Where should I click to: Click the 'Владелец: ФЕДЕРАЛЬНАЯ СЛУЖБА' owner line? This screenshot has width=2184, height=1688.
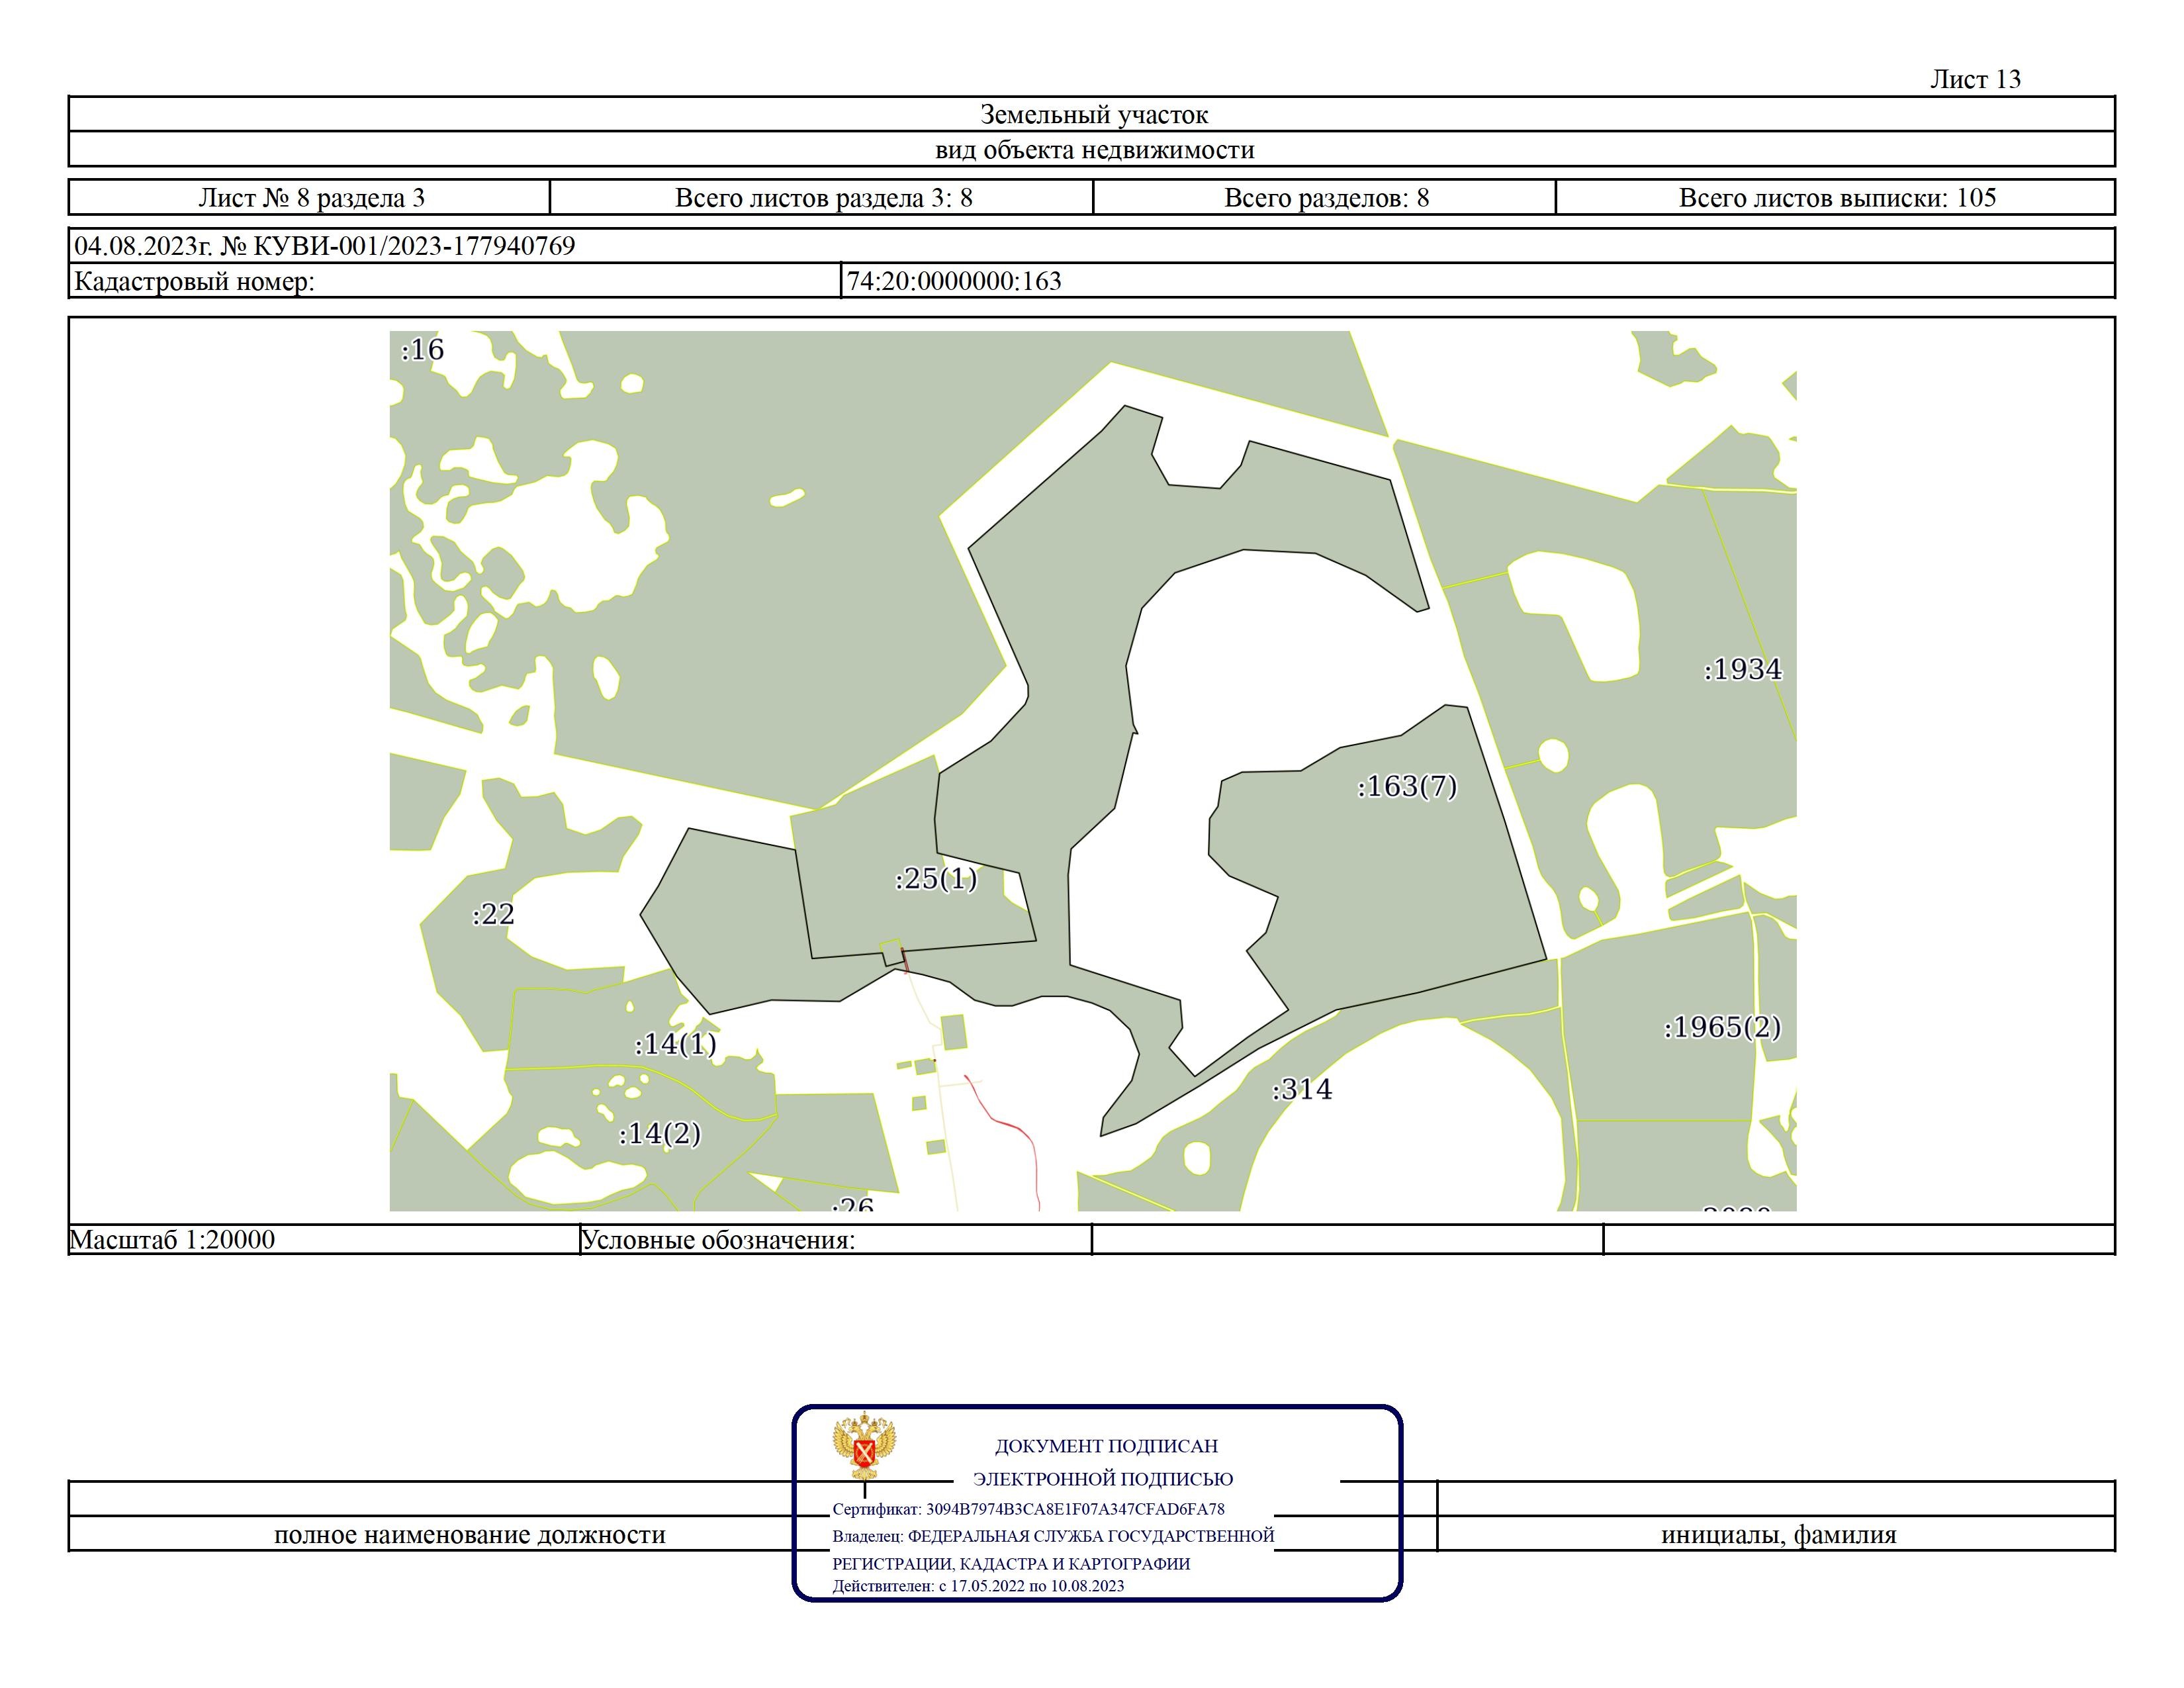(x=1053, y=1536)
